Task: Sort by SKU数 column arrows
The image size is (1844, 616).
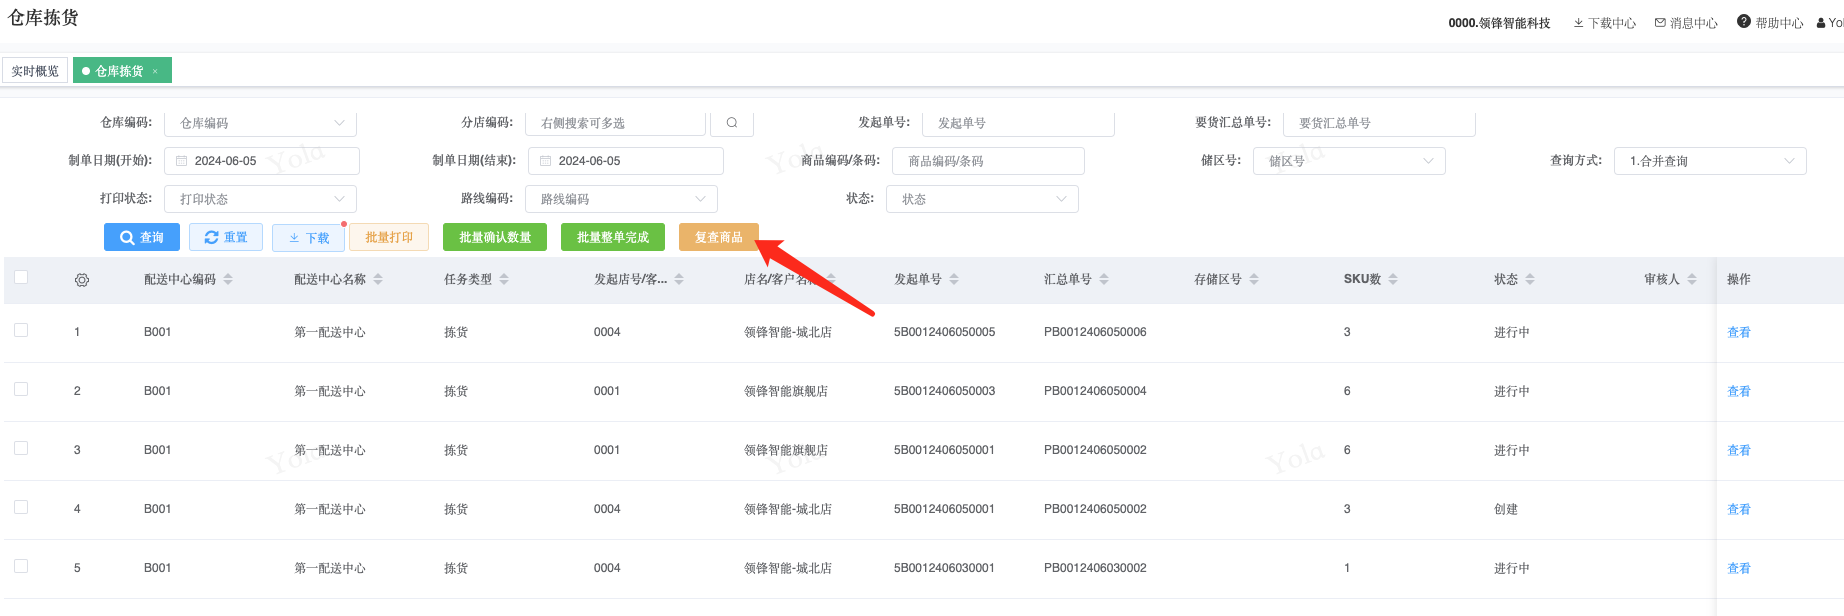Action: (x=1393, y=280)
